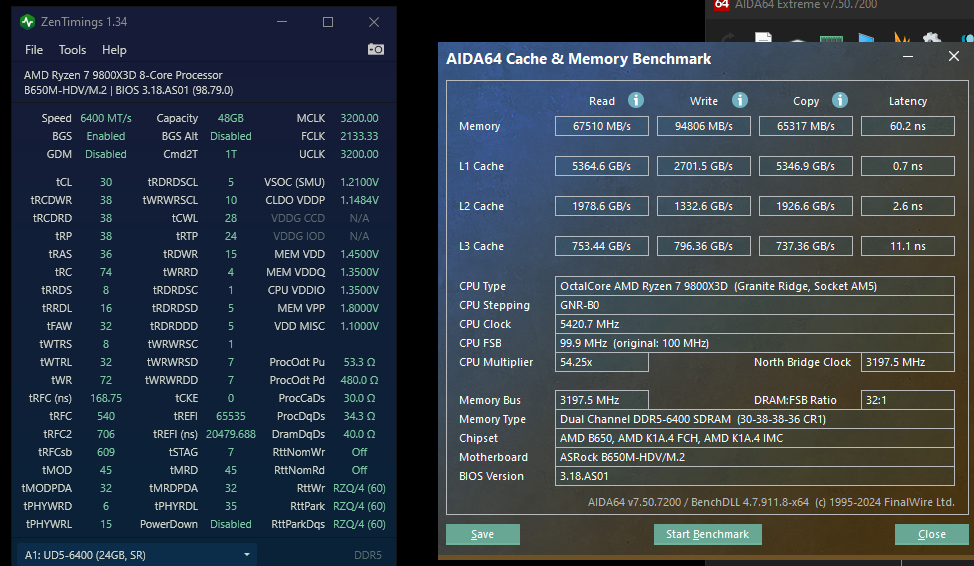Viewport: 974px width, 566px height.
Task: Select the L2 Cache Read 1978.6 GB/s field
Action: [x=602, y=206]
